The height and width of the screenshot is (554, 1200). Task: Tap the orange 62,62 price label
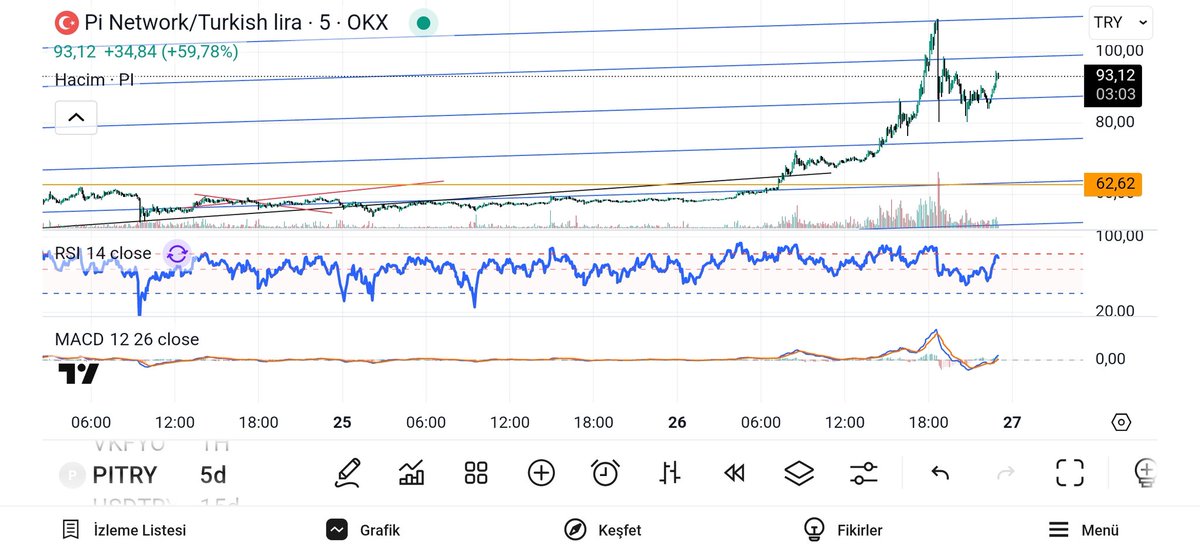point(1113,184)
